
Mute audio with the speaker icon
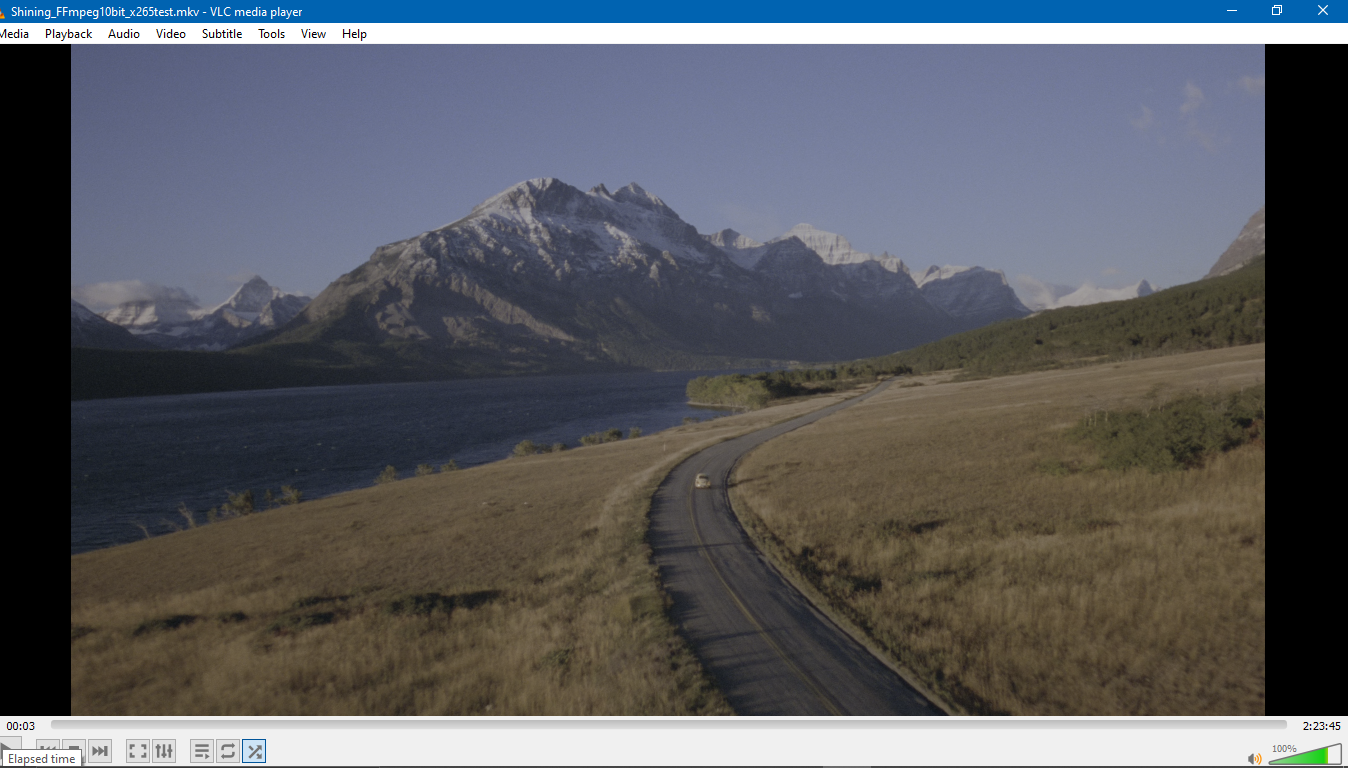click(x=1255, y=758)
